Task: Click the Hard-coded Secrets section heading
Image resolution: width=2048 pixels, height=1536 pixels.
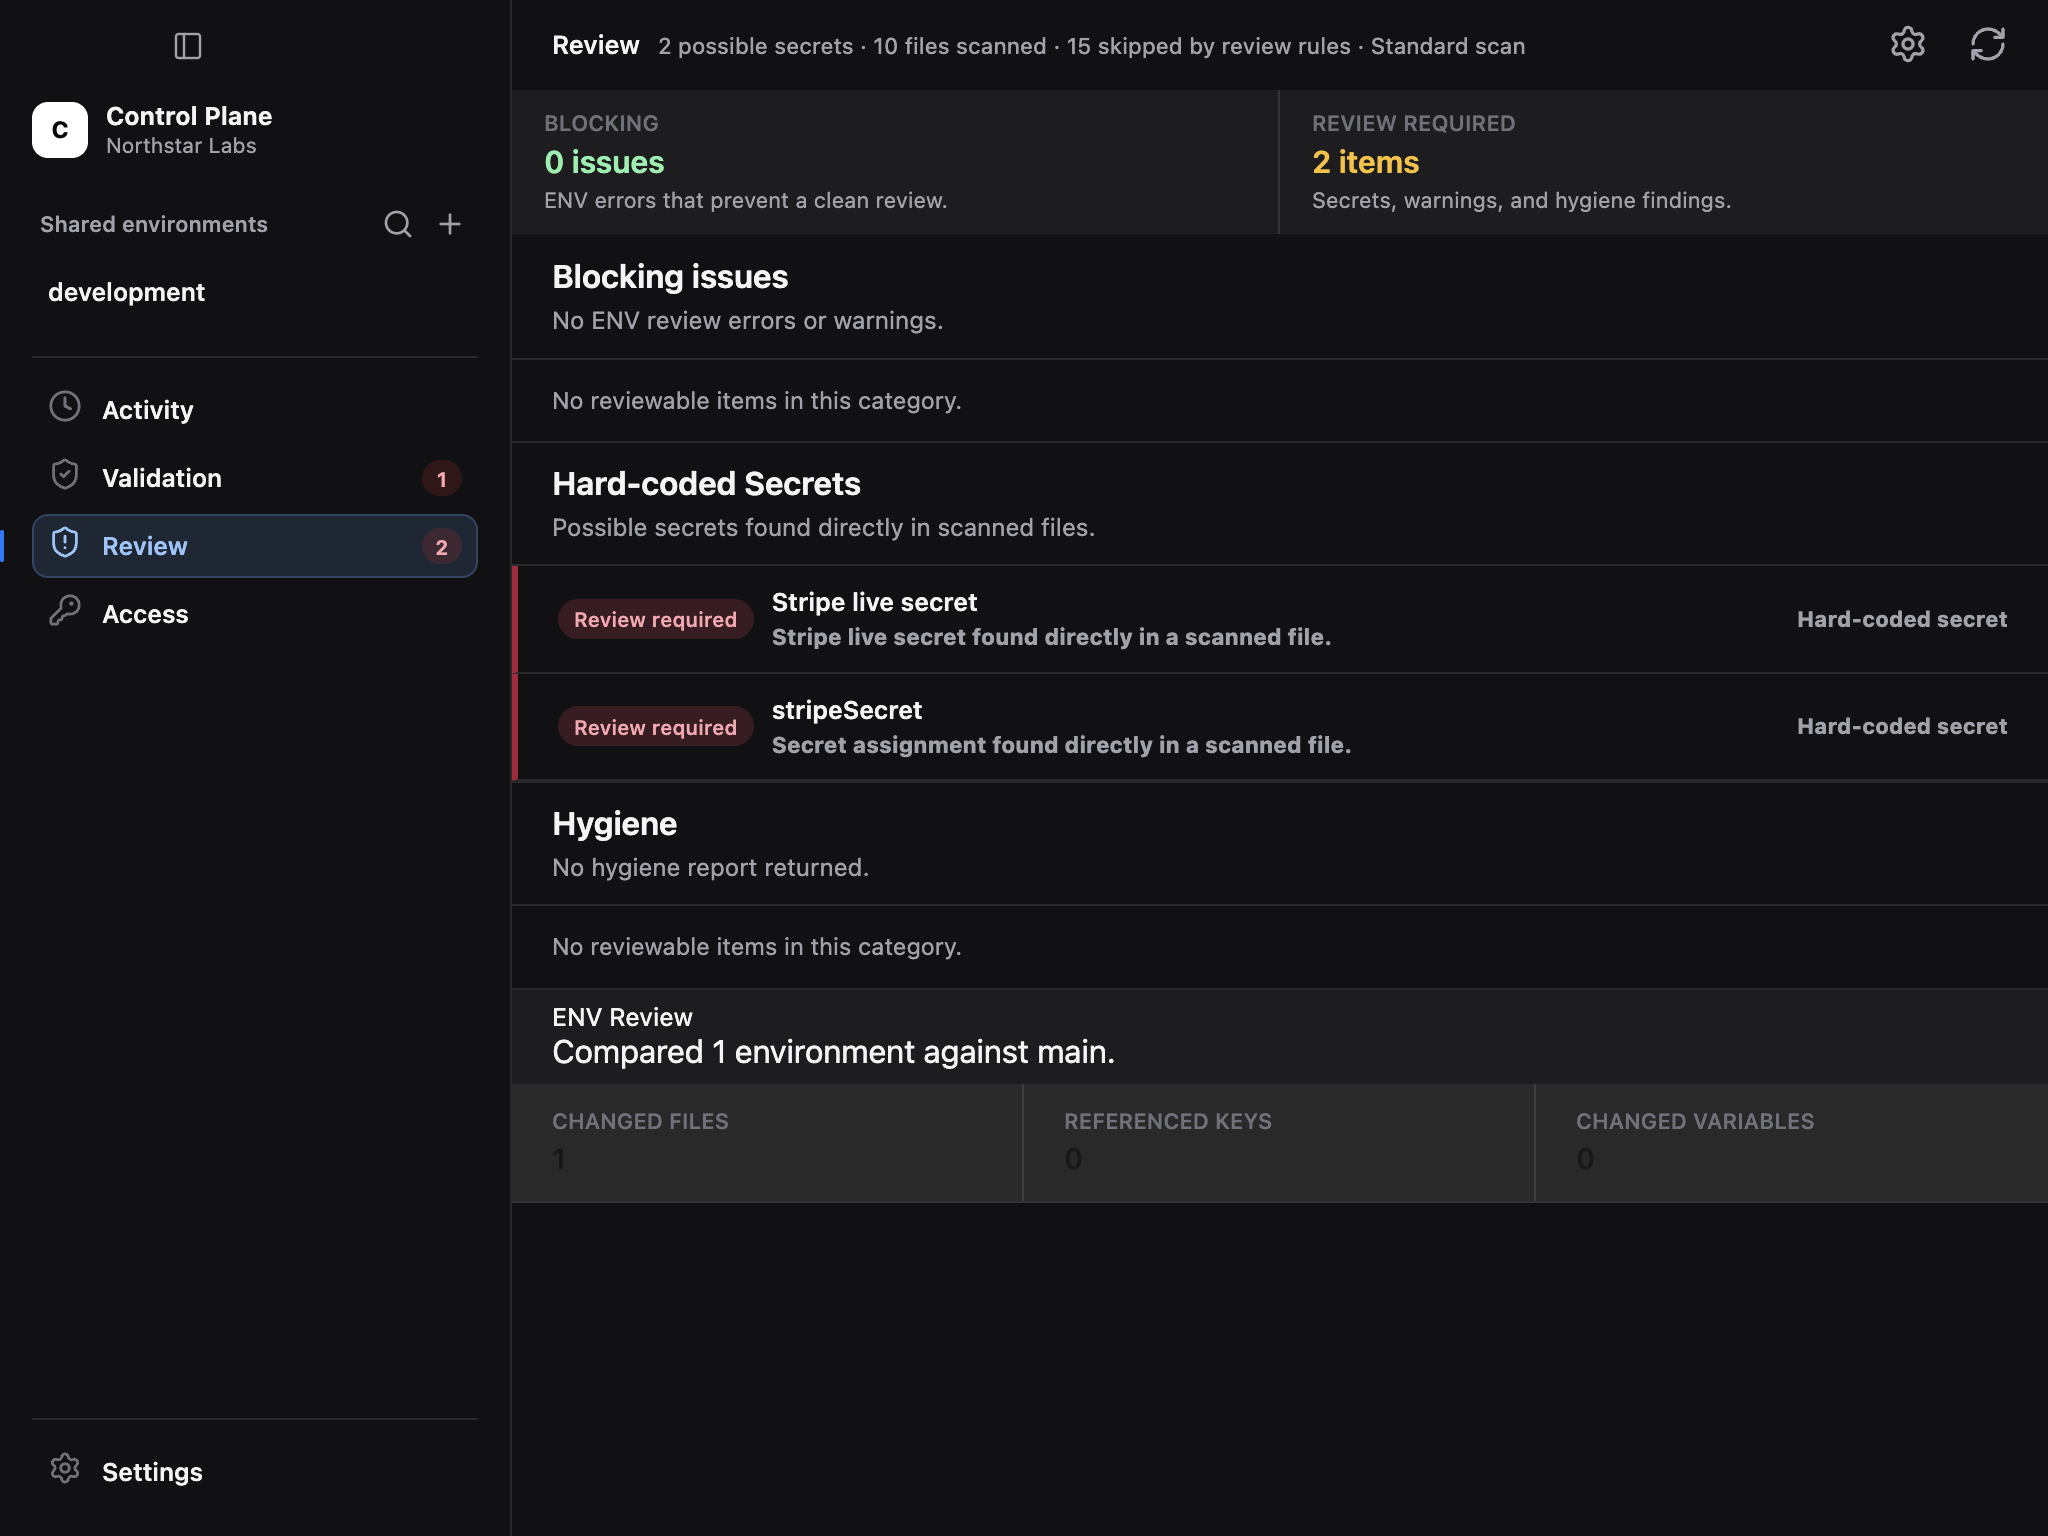Action: click(706, 484)
